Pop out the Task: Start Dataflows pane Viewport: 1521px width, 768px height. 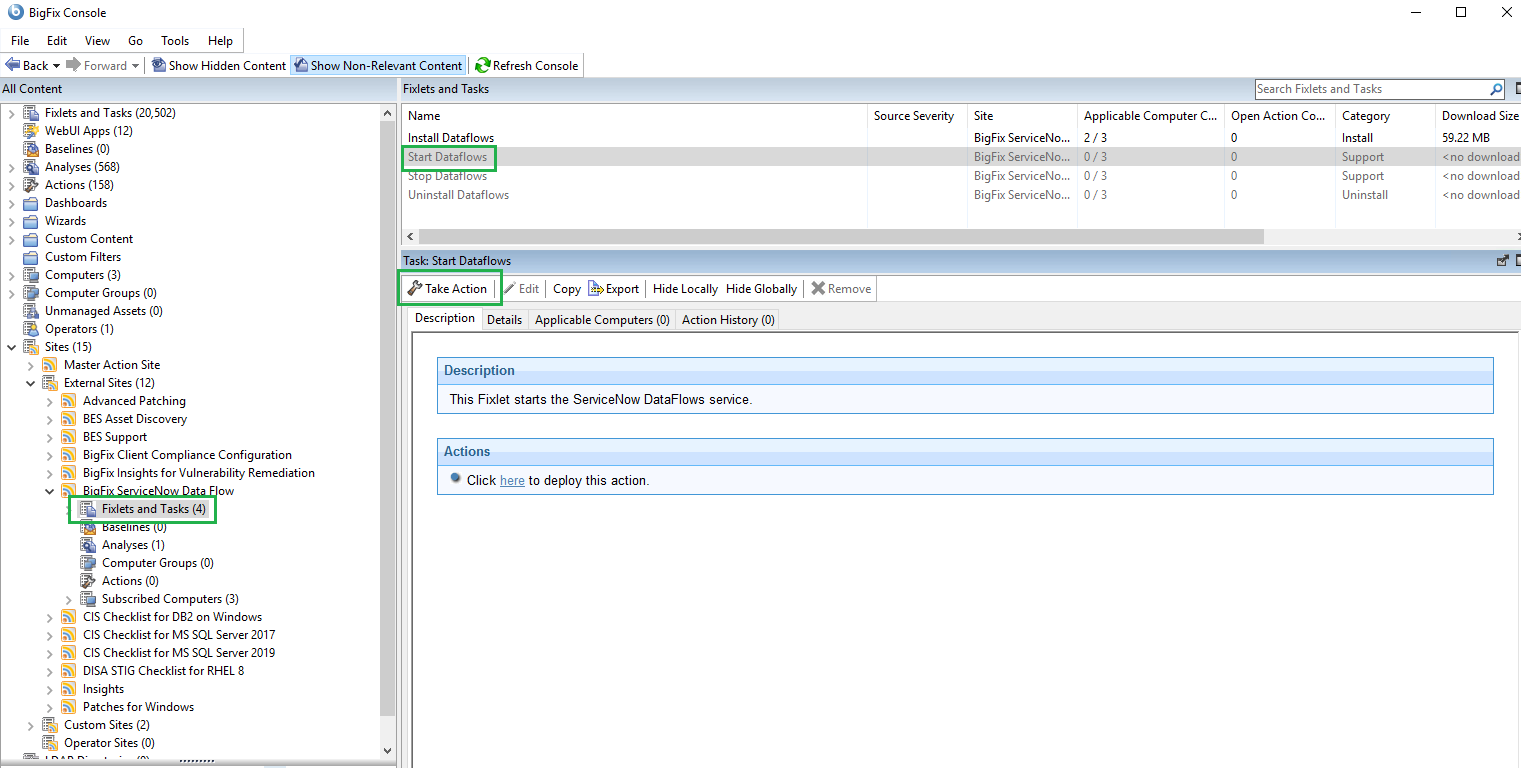(1502, 260)
